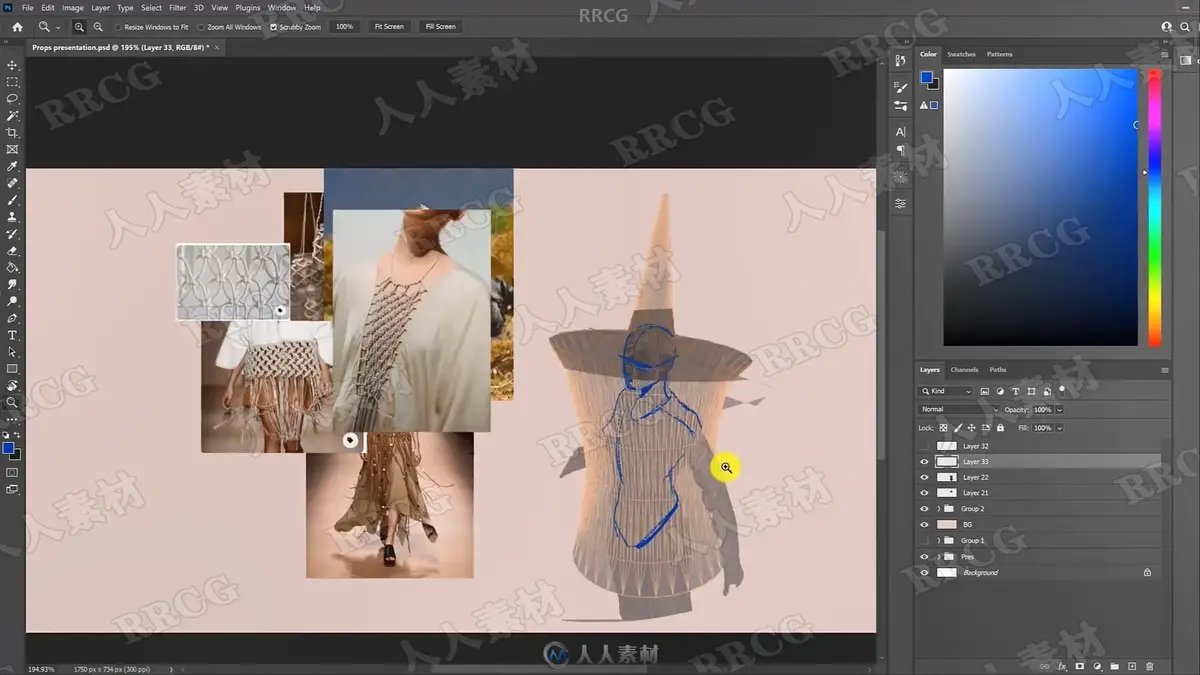Click the Fit Screen button

[x=389, y=27]
